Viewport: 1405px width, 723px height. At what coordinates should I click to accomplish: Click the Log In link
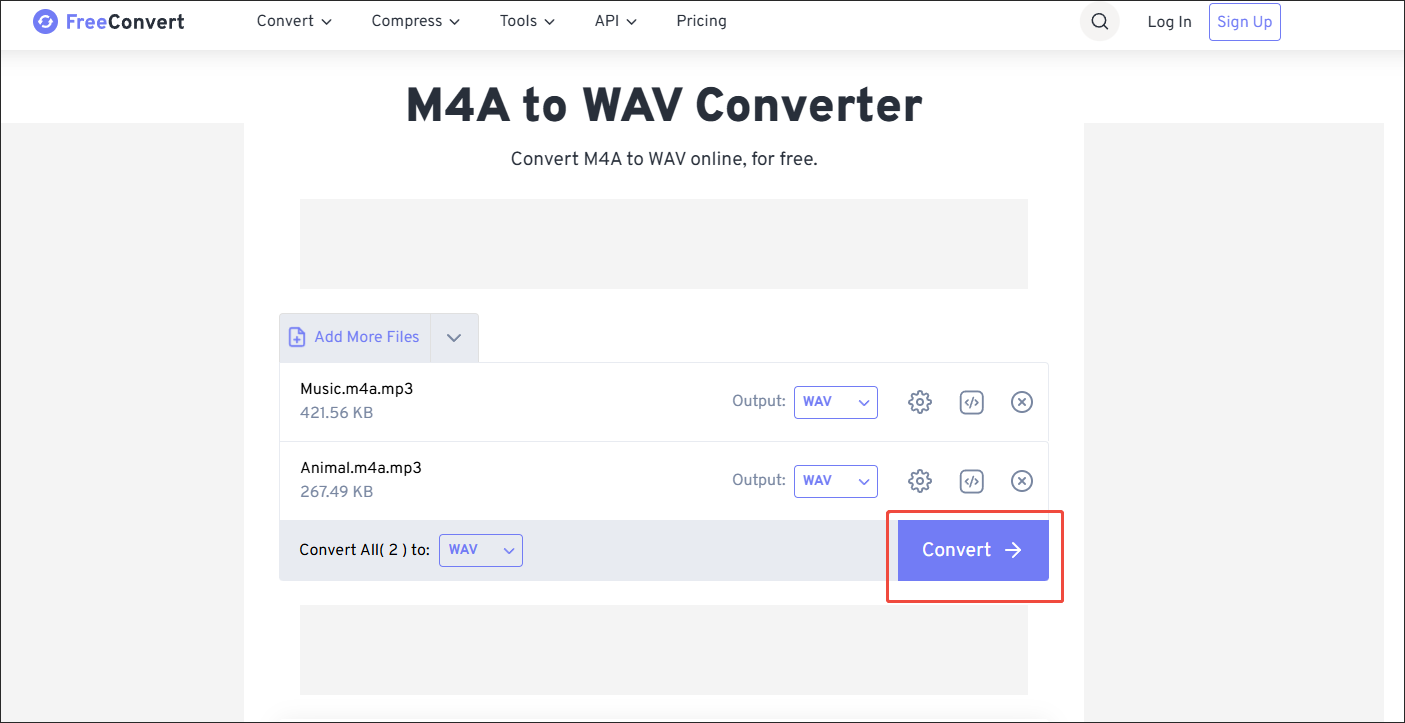tap(1169, 21)
